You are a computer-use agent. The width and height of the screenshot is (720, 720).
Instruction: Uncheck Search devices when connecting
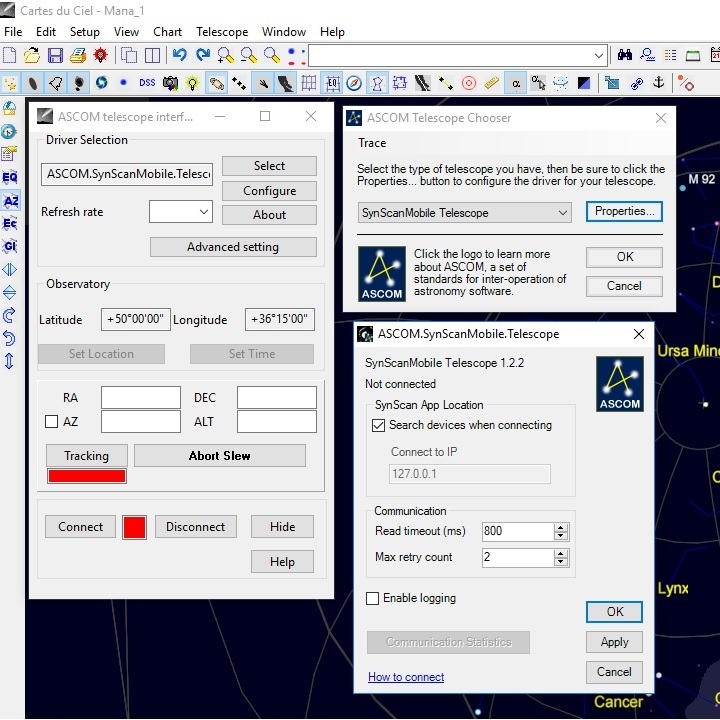click(379, 425)
